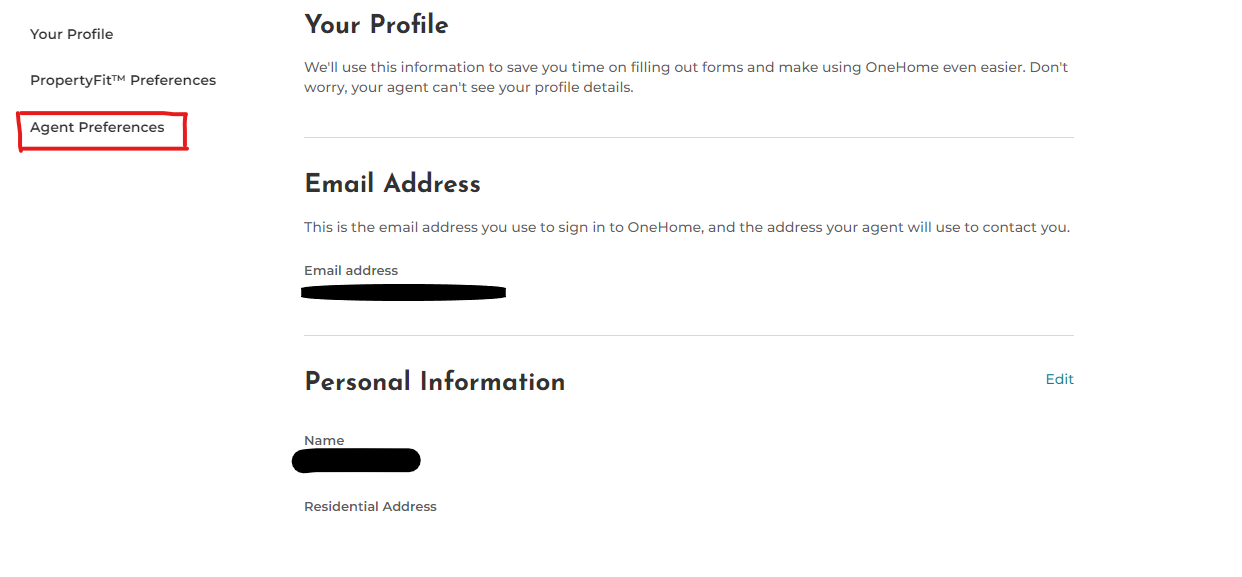
Task: Click the sentence starting "This is the email address"
Action: (x=686, y=227)
